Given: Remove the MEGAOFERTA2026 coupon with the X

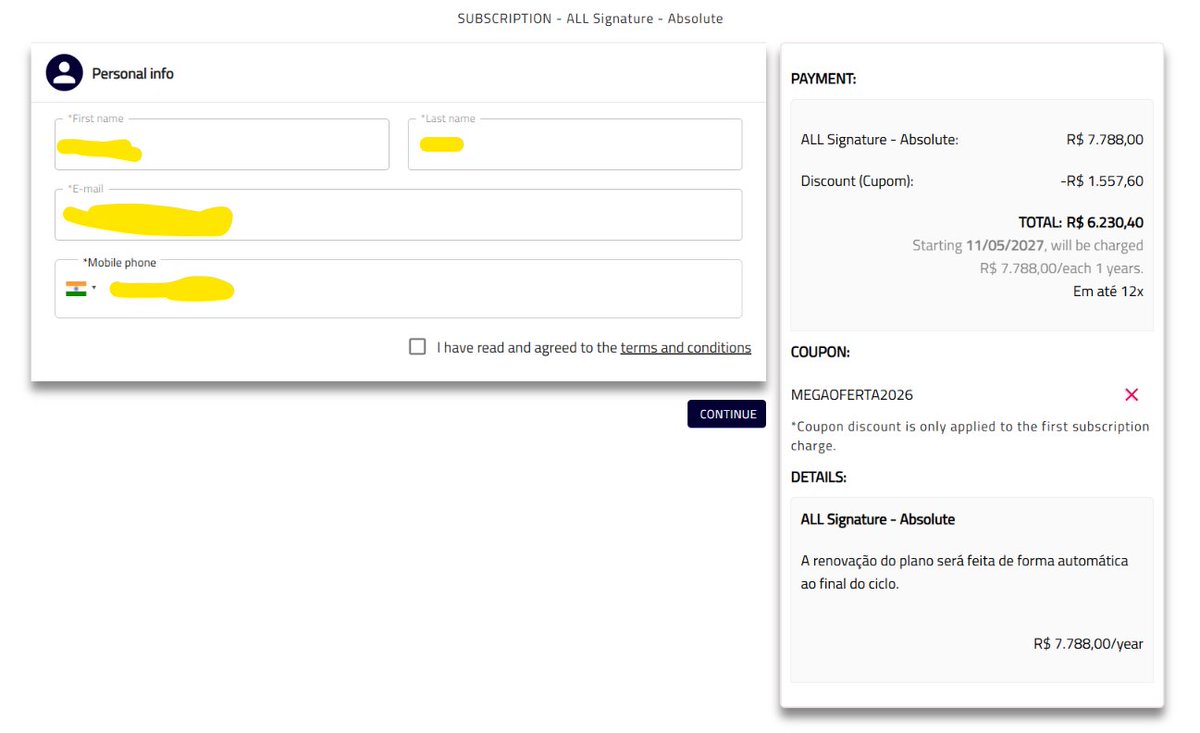Looking at the screenshot, I should [x=1131, y=395].
